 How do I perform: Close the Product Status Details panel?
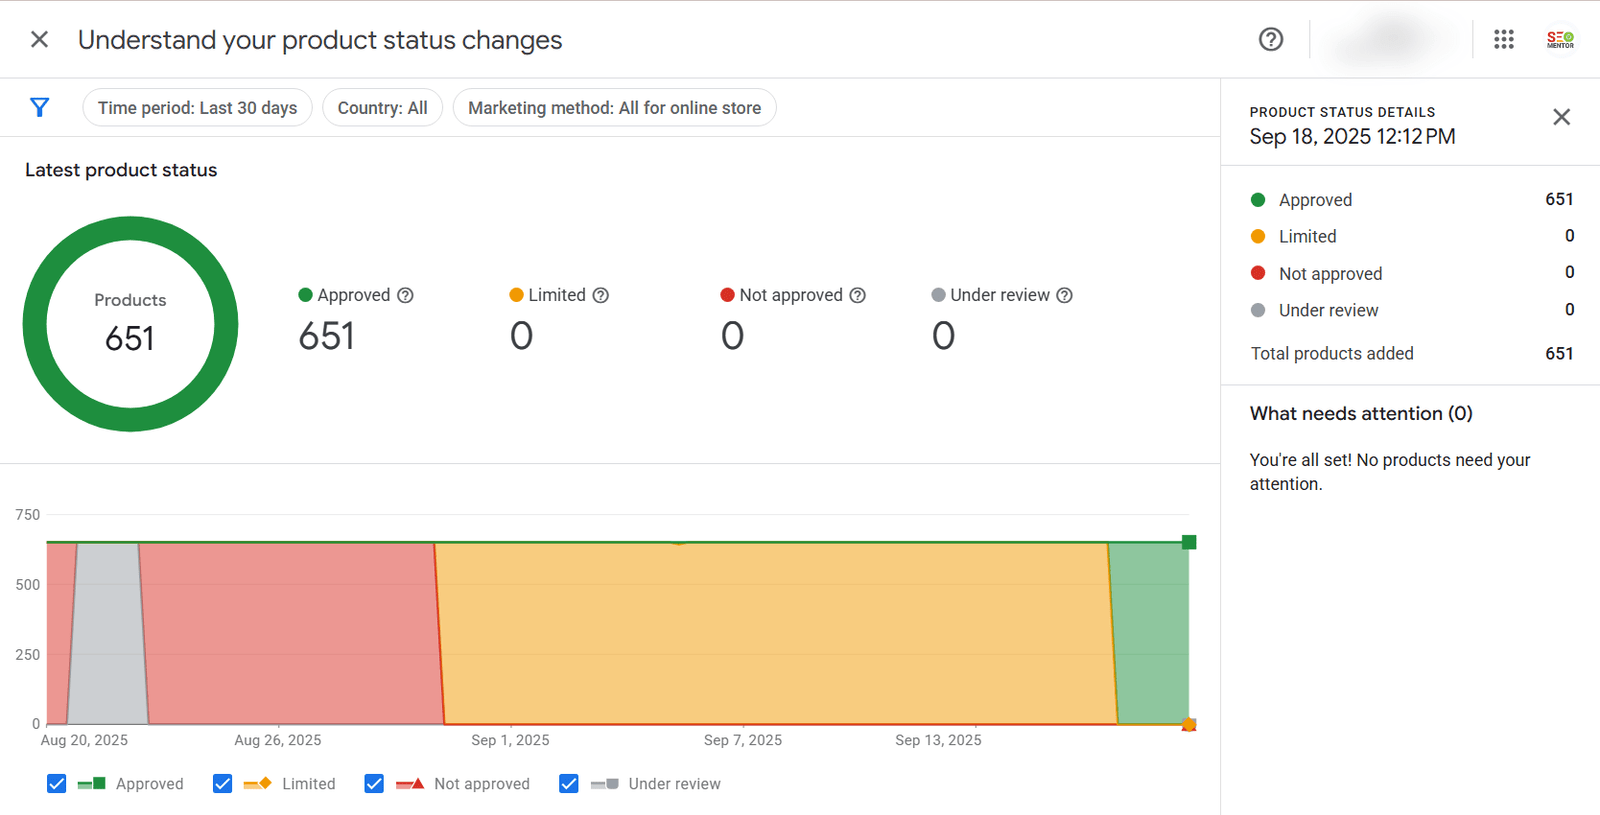click(x=1561, y=117)
